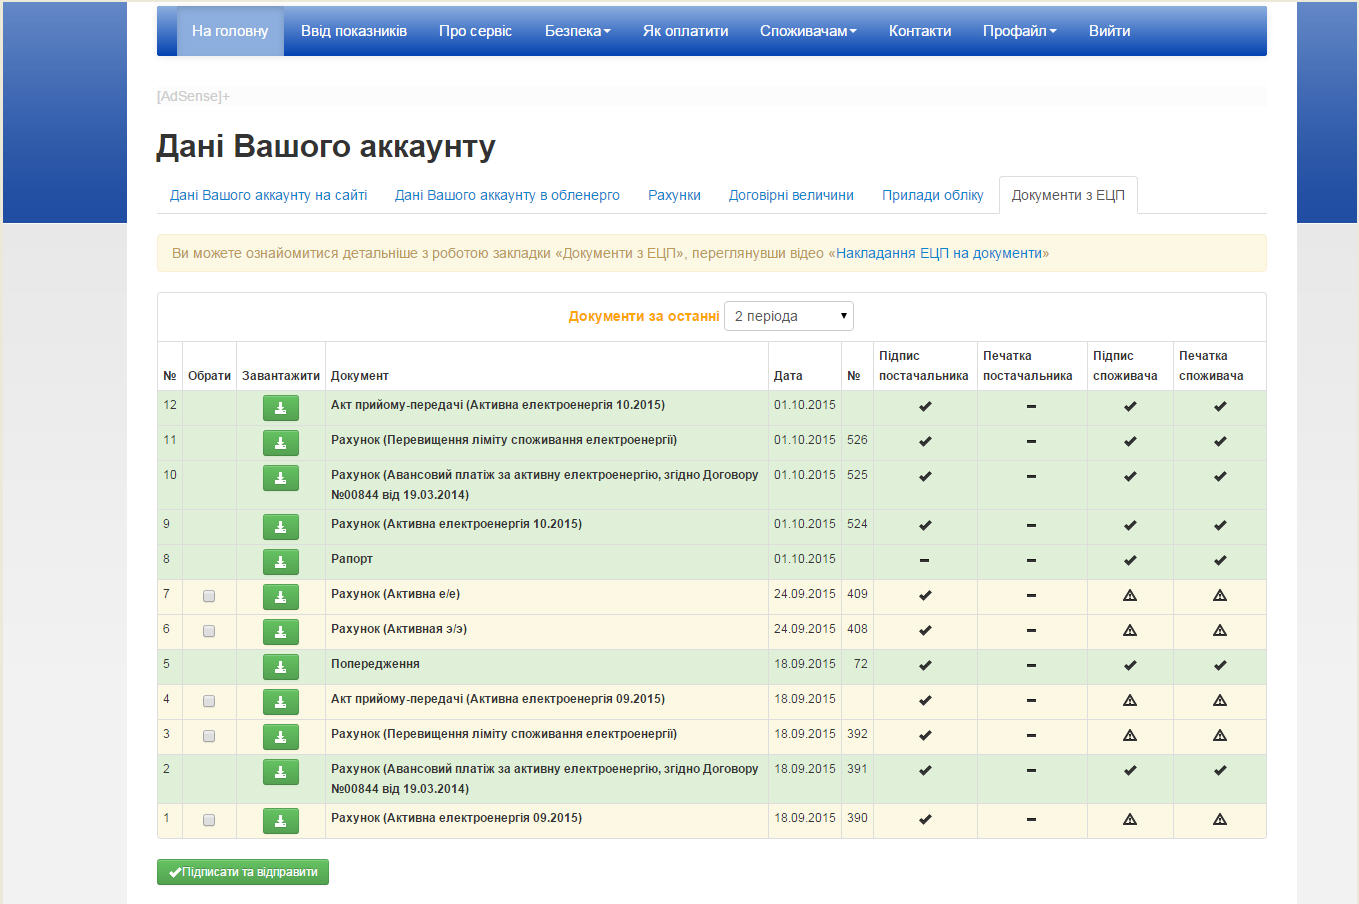
Task: Open Накладання ЕЦП на документи video link
Action: (939, 253)
